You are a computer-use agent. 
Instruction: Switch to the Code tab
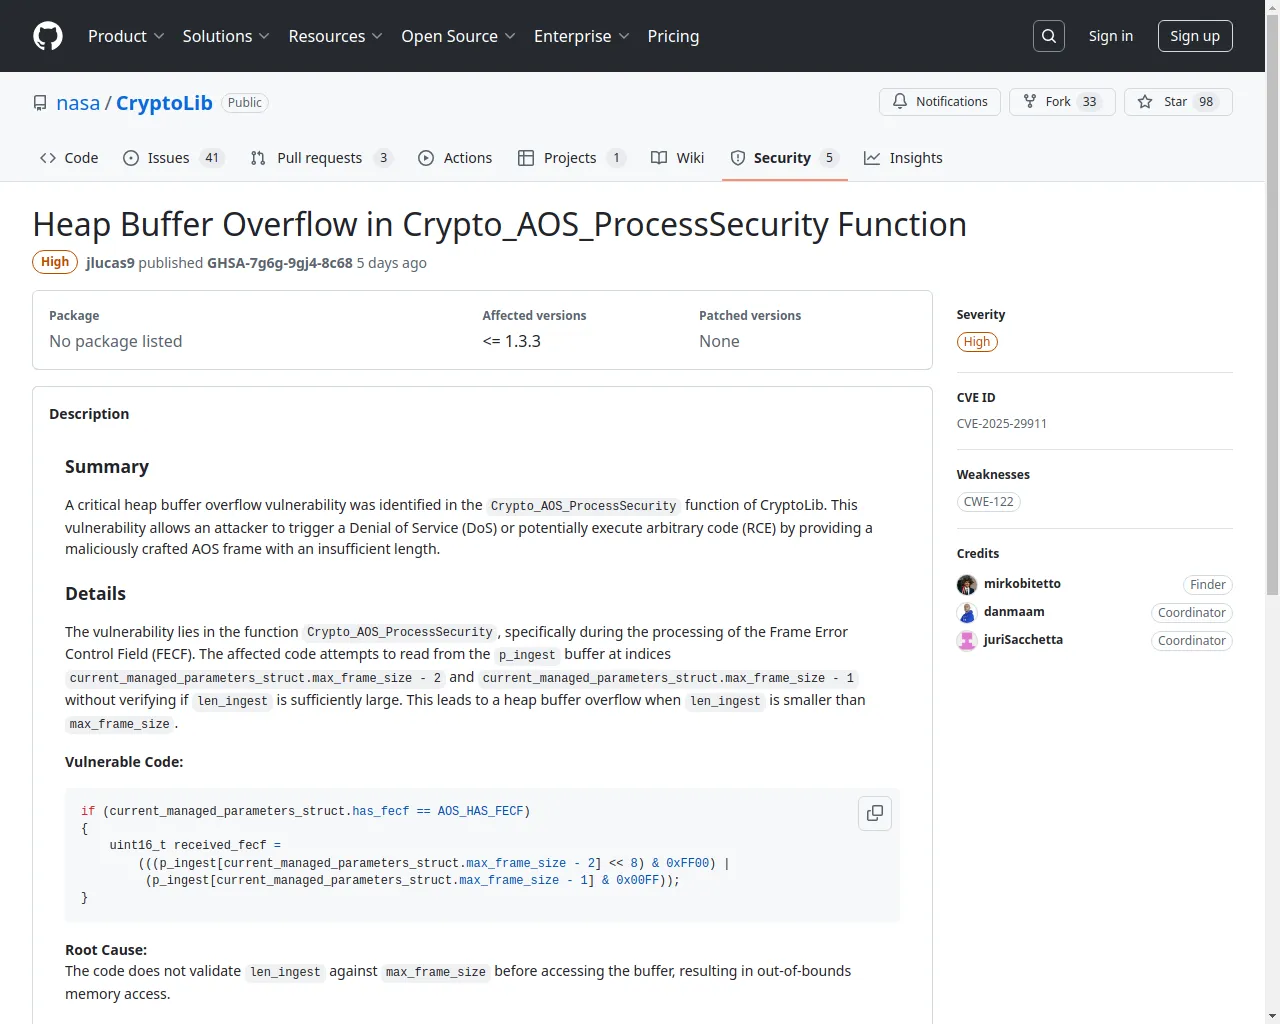tap(69, 158)
